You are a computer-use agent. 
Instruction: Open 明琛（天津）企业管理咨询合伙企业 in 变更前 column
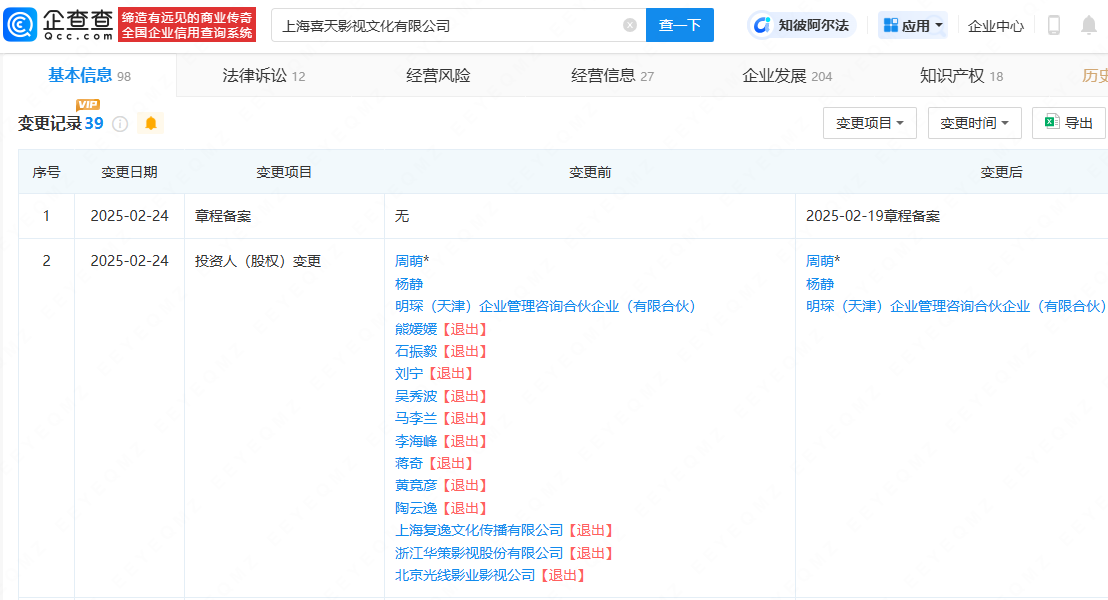(545, 306)
